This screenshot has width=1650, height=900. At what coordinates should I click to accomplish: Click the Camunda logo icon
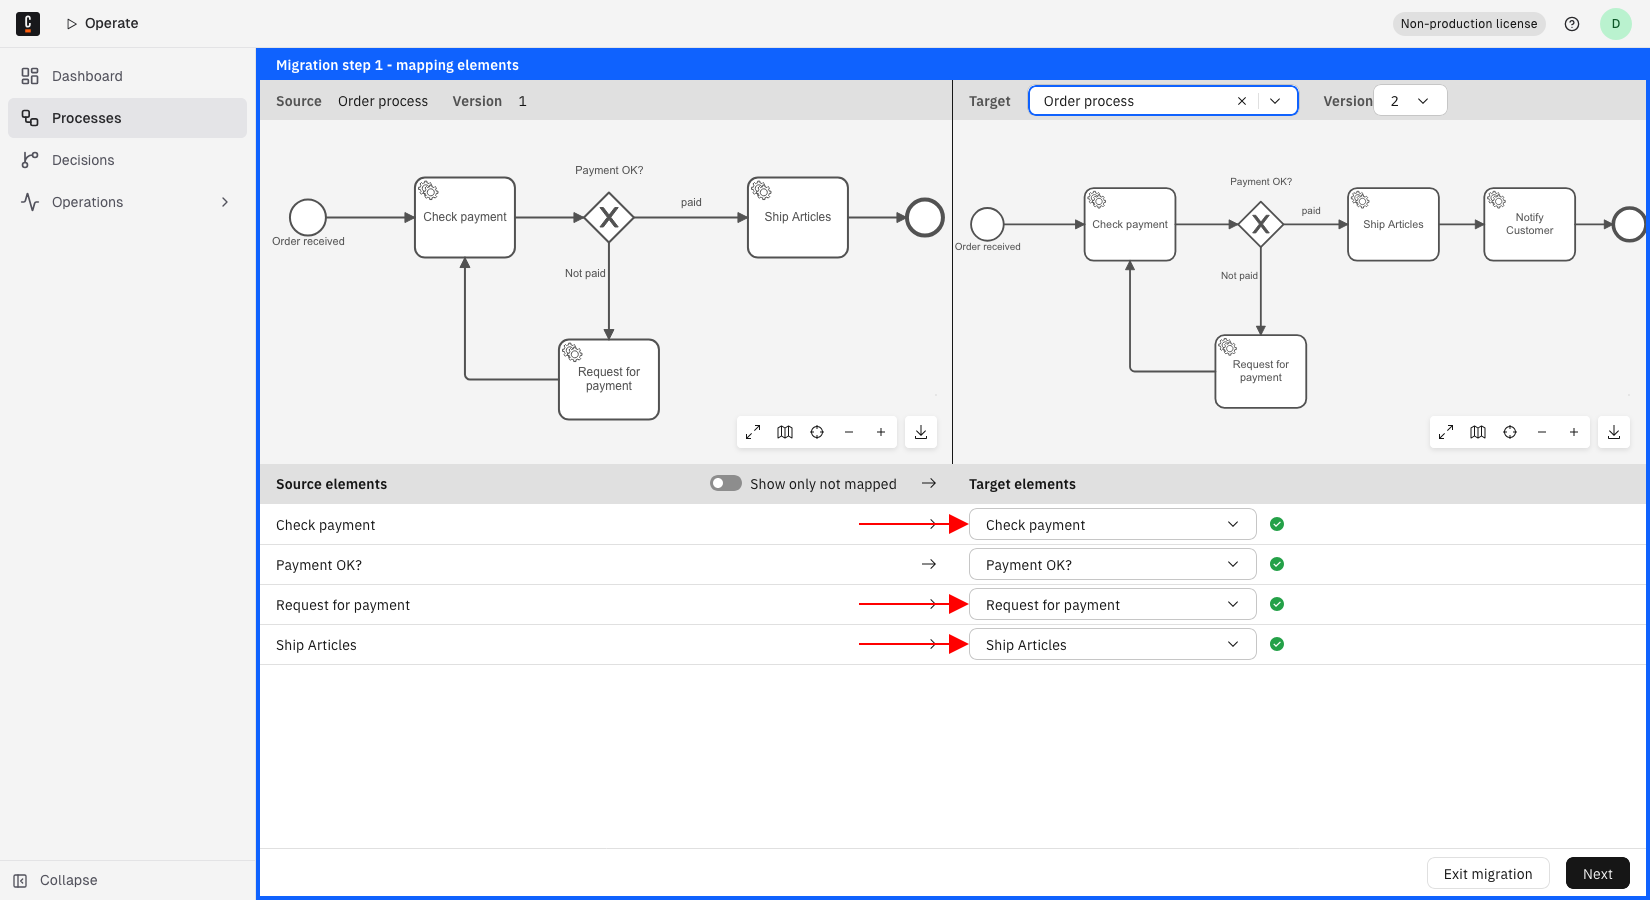click(28, 23)
